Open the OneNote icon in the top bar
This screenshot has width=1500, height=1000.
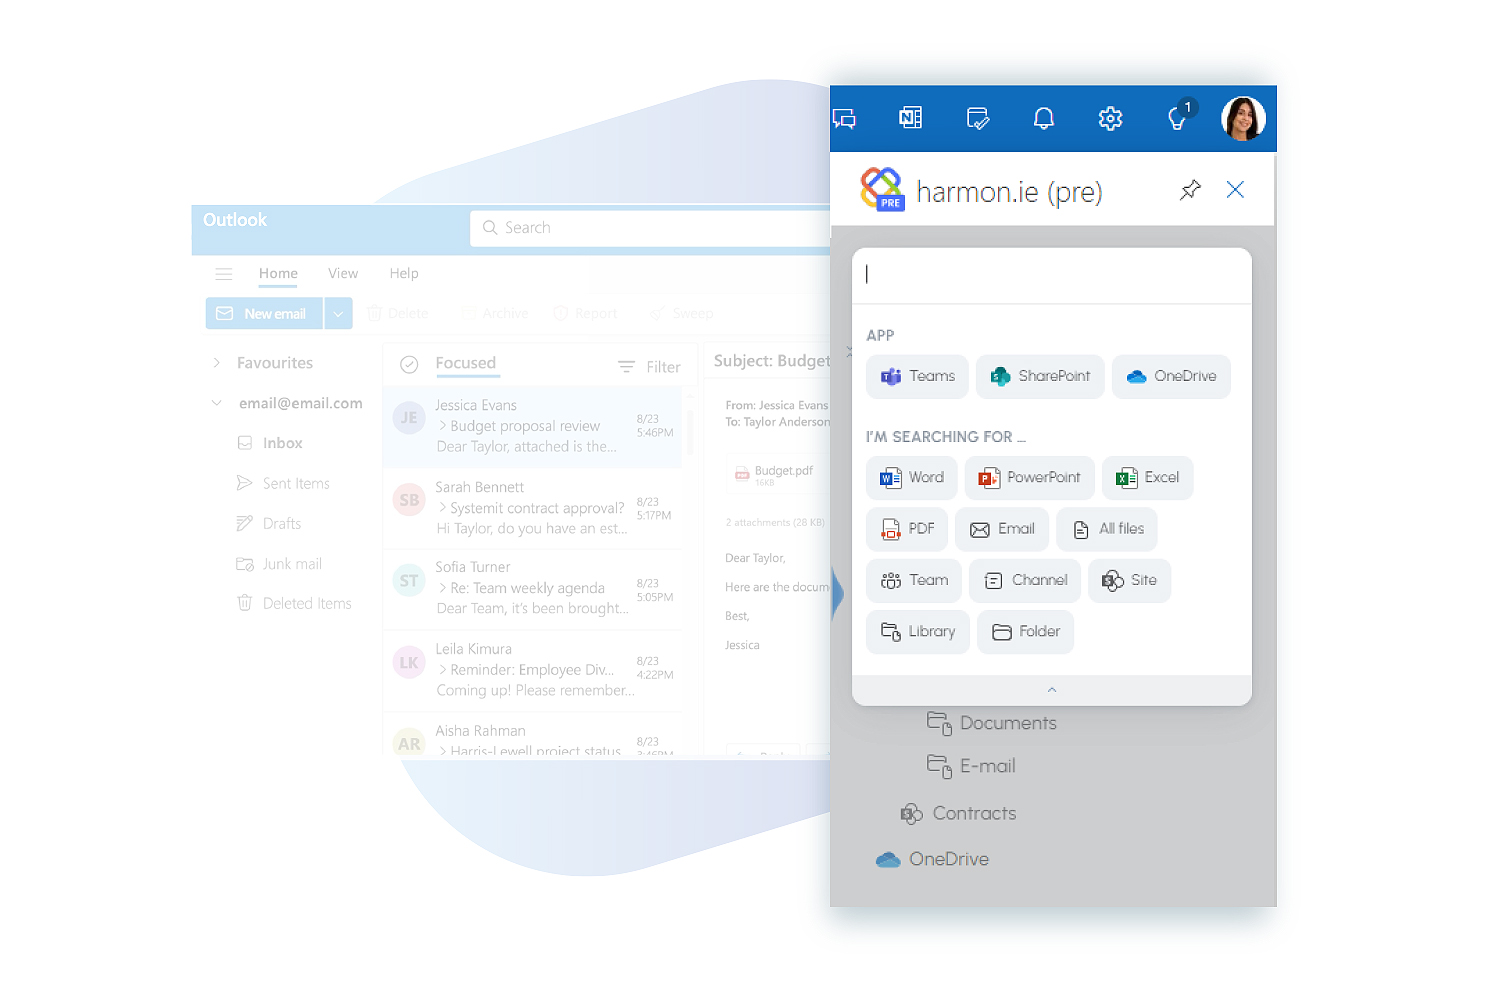click(910, 118)
